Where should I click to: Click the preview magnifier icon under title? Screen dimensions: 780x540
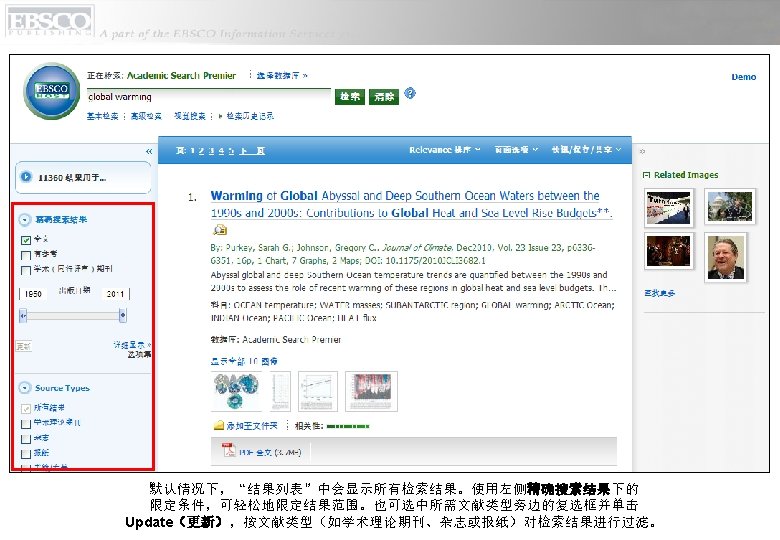pyautogui.click(x=220, y=230)
